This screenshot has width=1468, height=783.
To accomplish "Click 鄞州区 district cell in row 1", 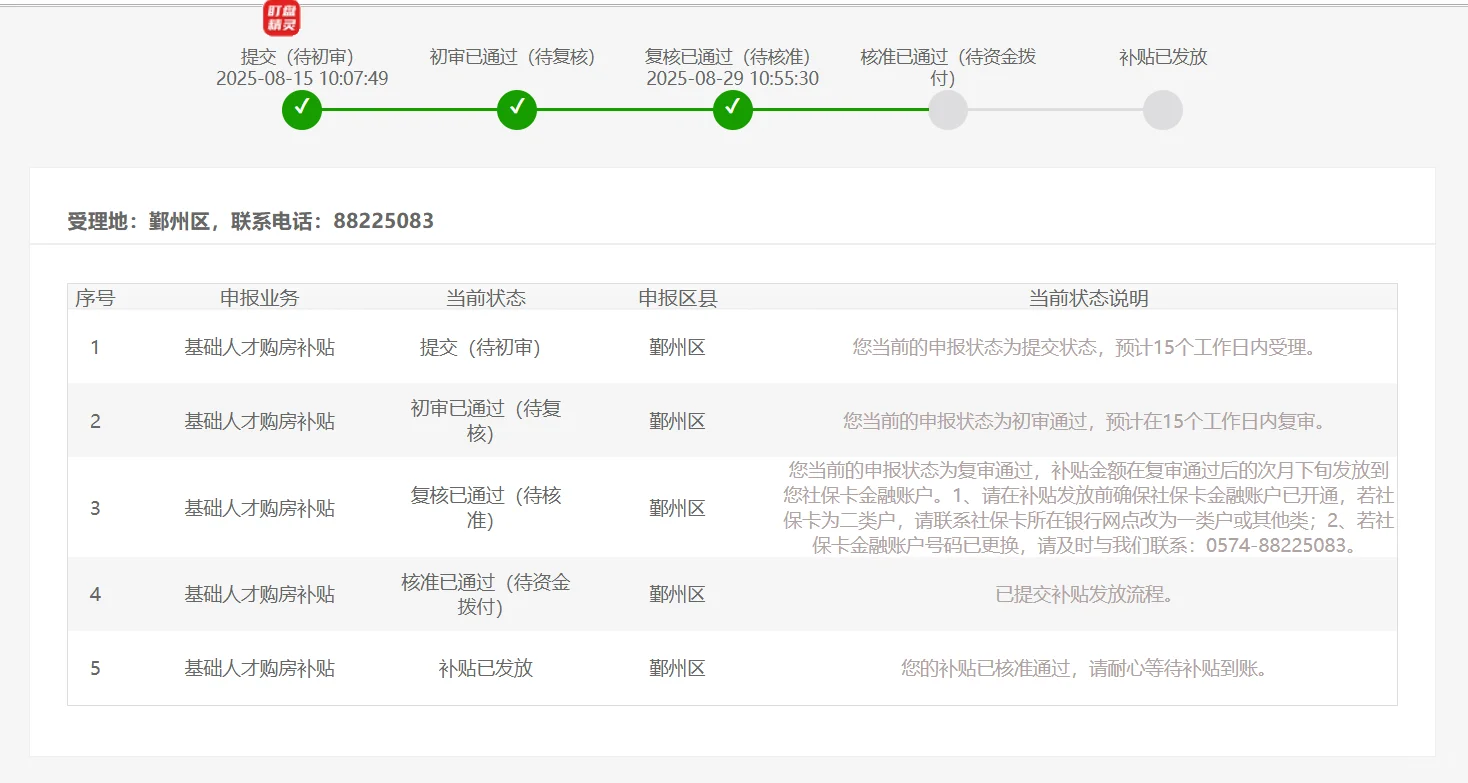I will (x=678, y=347).
